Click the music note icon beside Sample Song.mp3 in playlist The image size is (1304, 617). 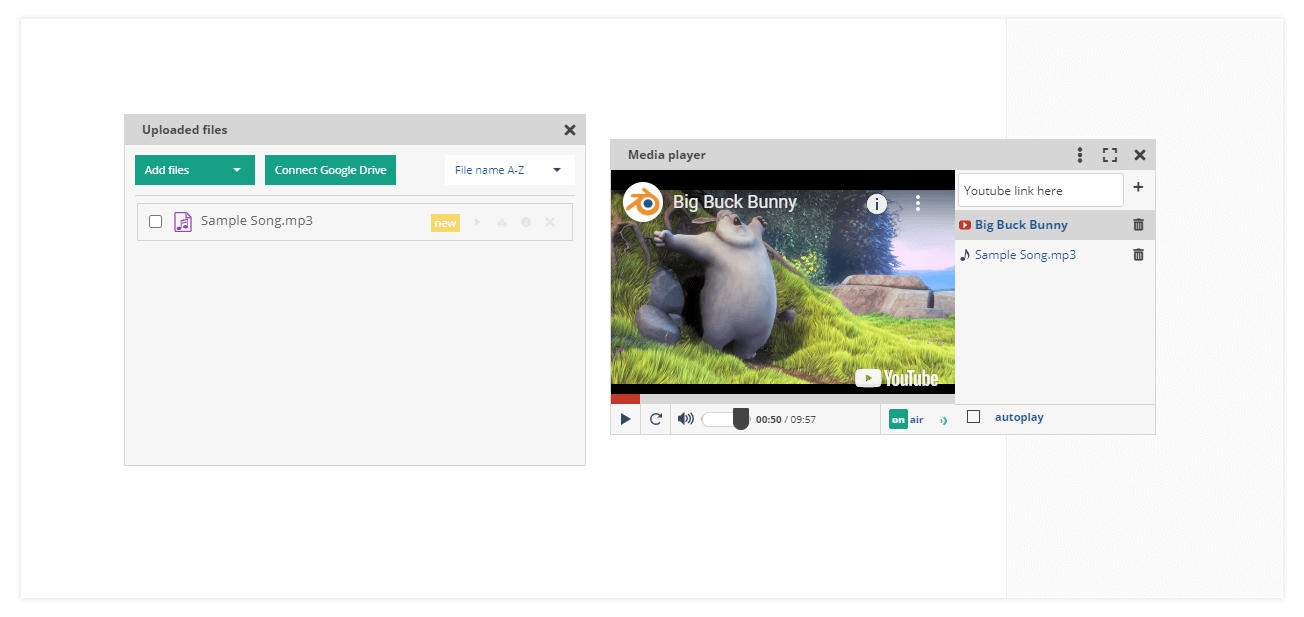965,255
